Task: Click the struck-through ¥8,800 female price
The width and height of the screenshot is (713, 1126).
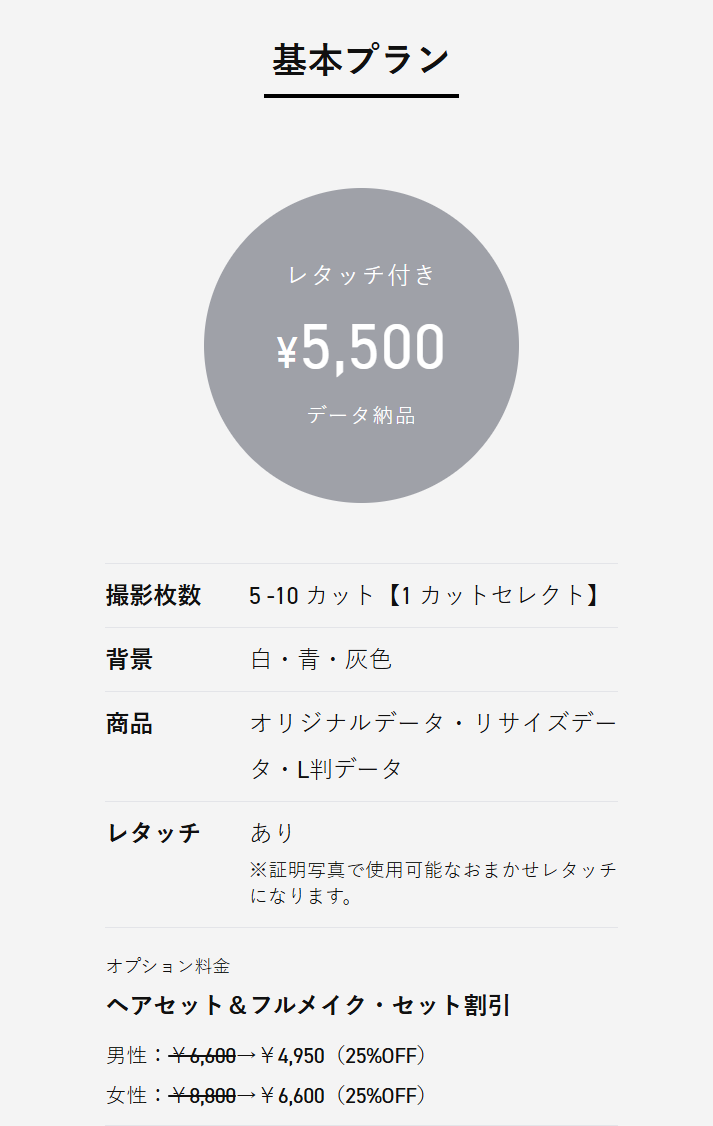Action: 202,1095
